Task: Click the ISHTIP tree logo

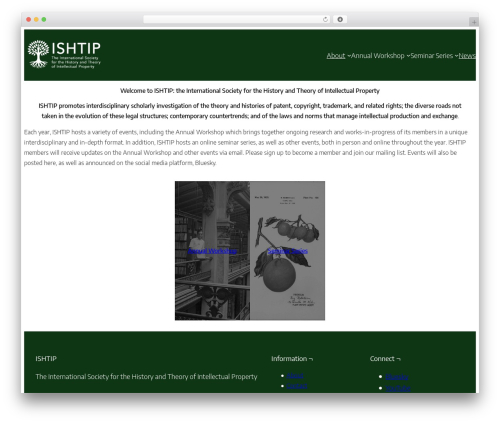Action: point(64,54)
